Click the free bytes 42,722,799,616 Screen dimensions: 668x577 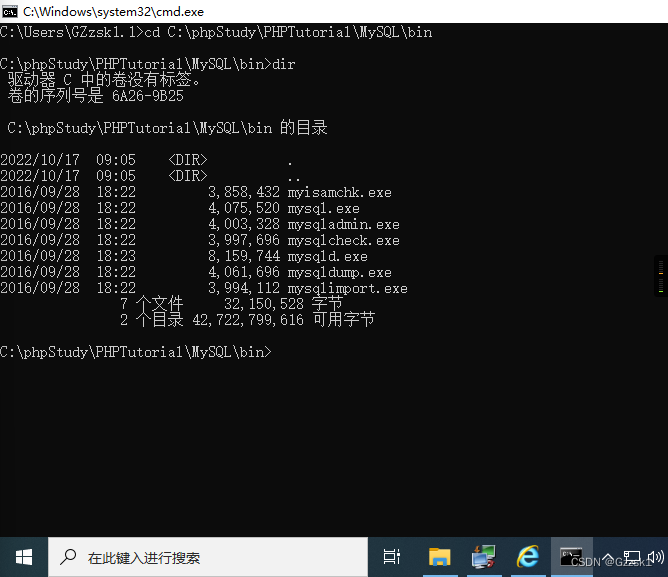248,320
